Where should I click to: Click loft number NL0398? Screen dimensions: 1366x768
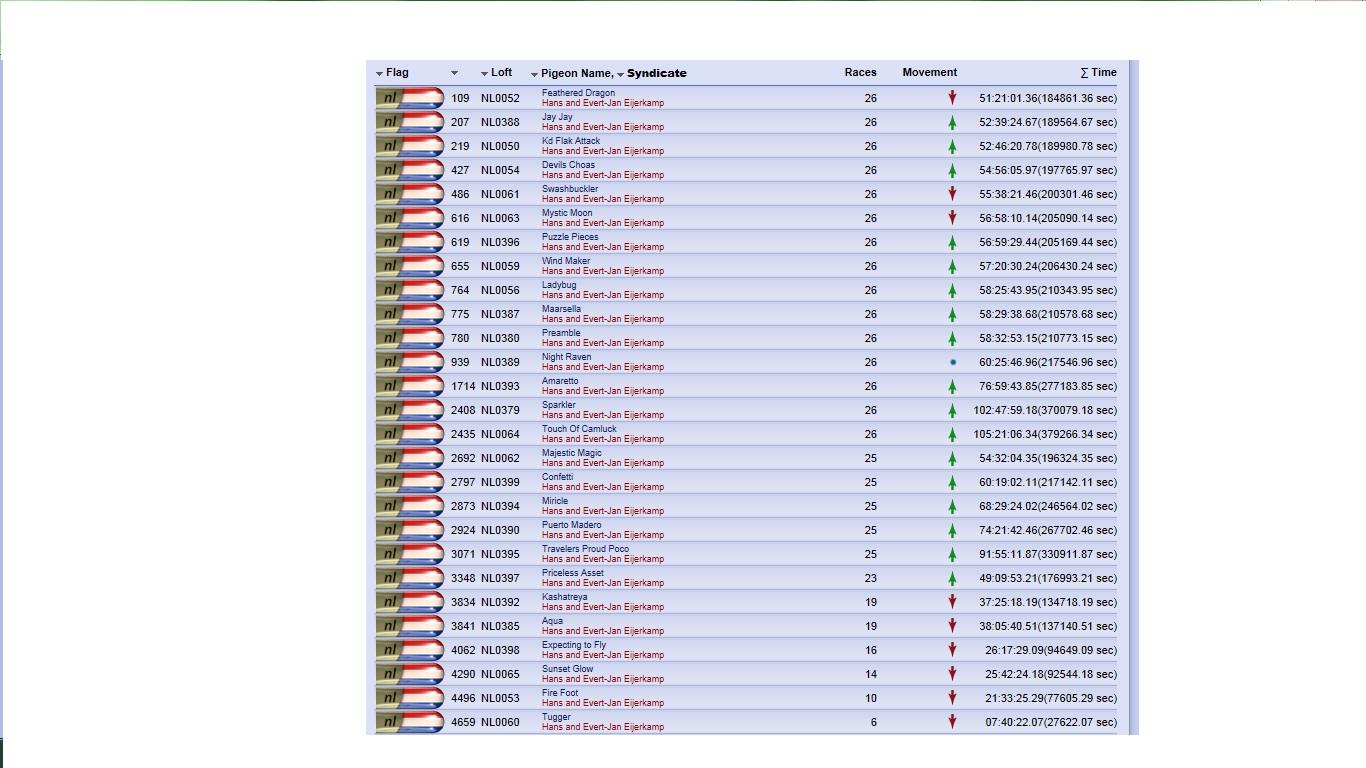(500, 650)
